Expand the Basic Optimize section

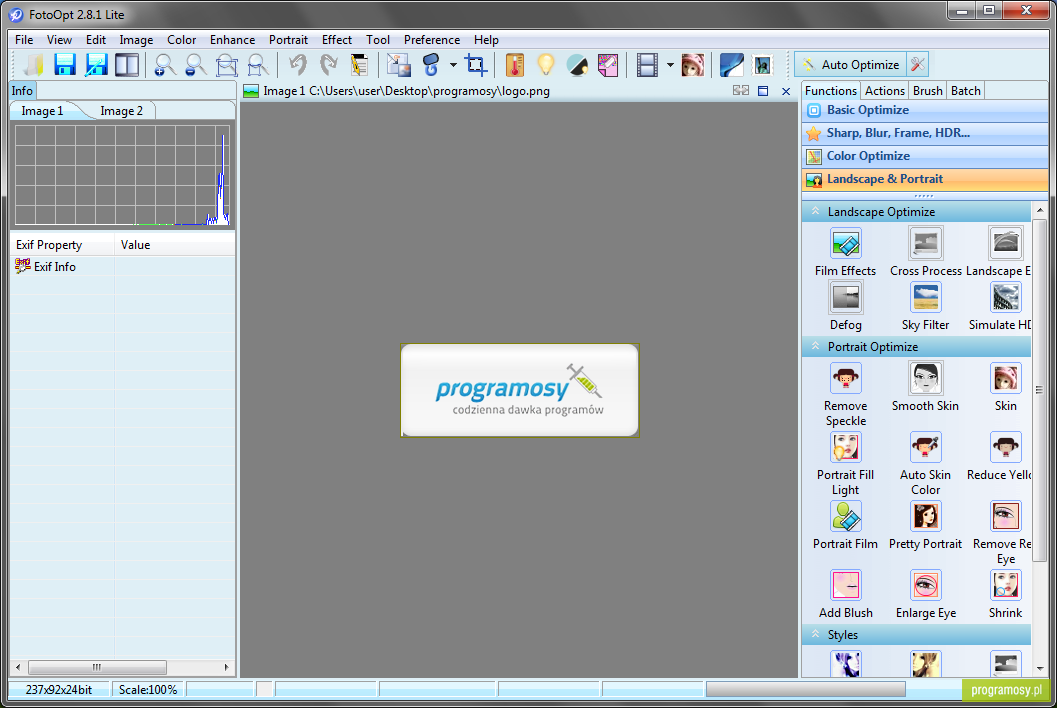(x=925, y=110)
